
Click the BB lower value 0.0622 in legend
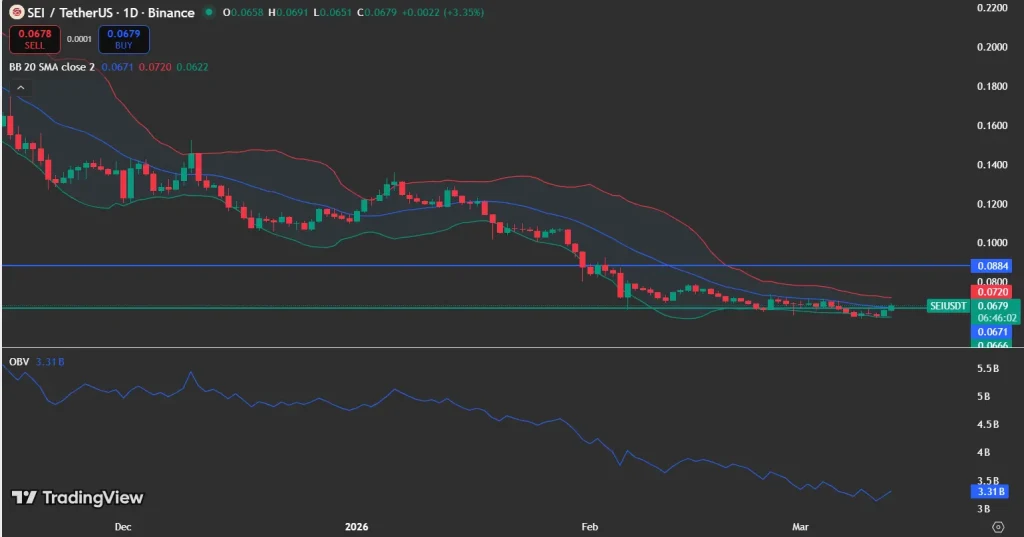click(x=192, y=67)
